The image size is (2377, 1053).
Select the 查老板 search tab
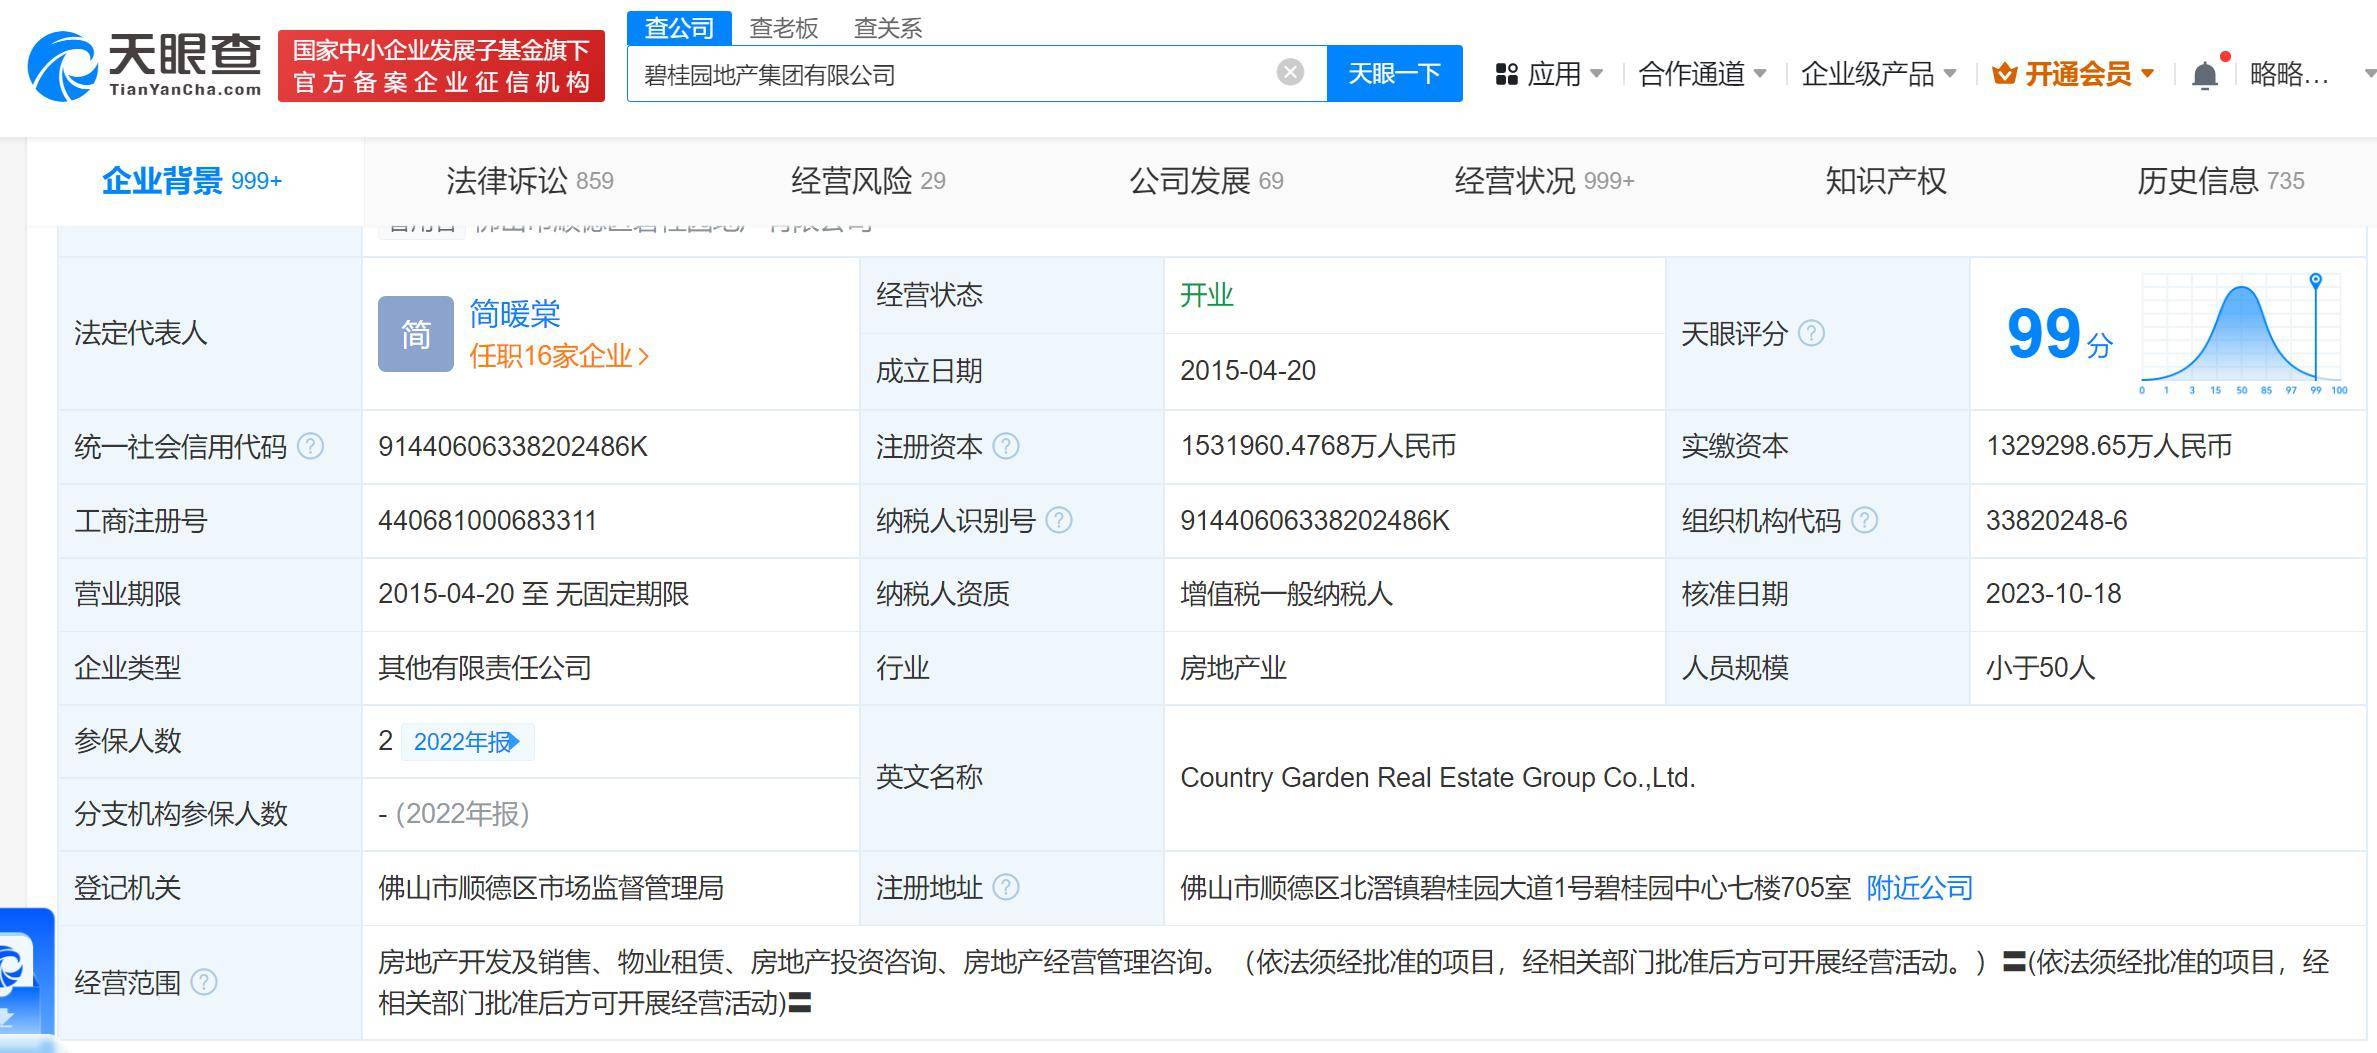(x=784, y=28)
